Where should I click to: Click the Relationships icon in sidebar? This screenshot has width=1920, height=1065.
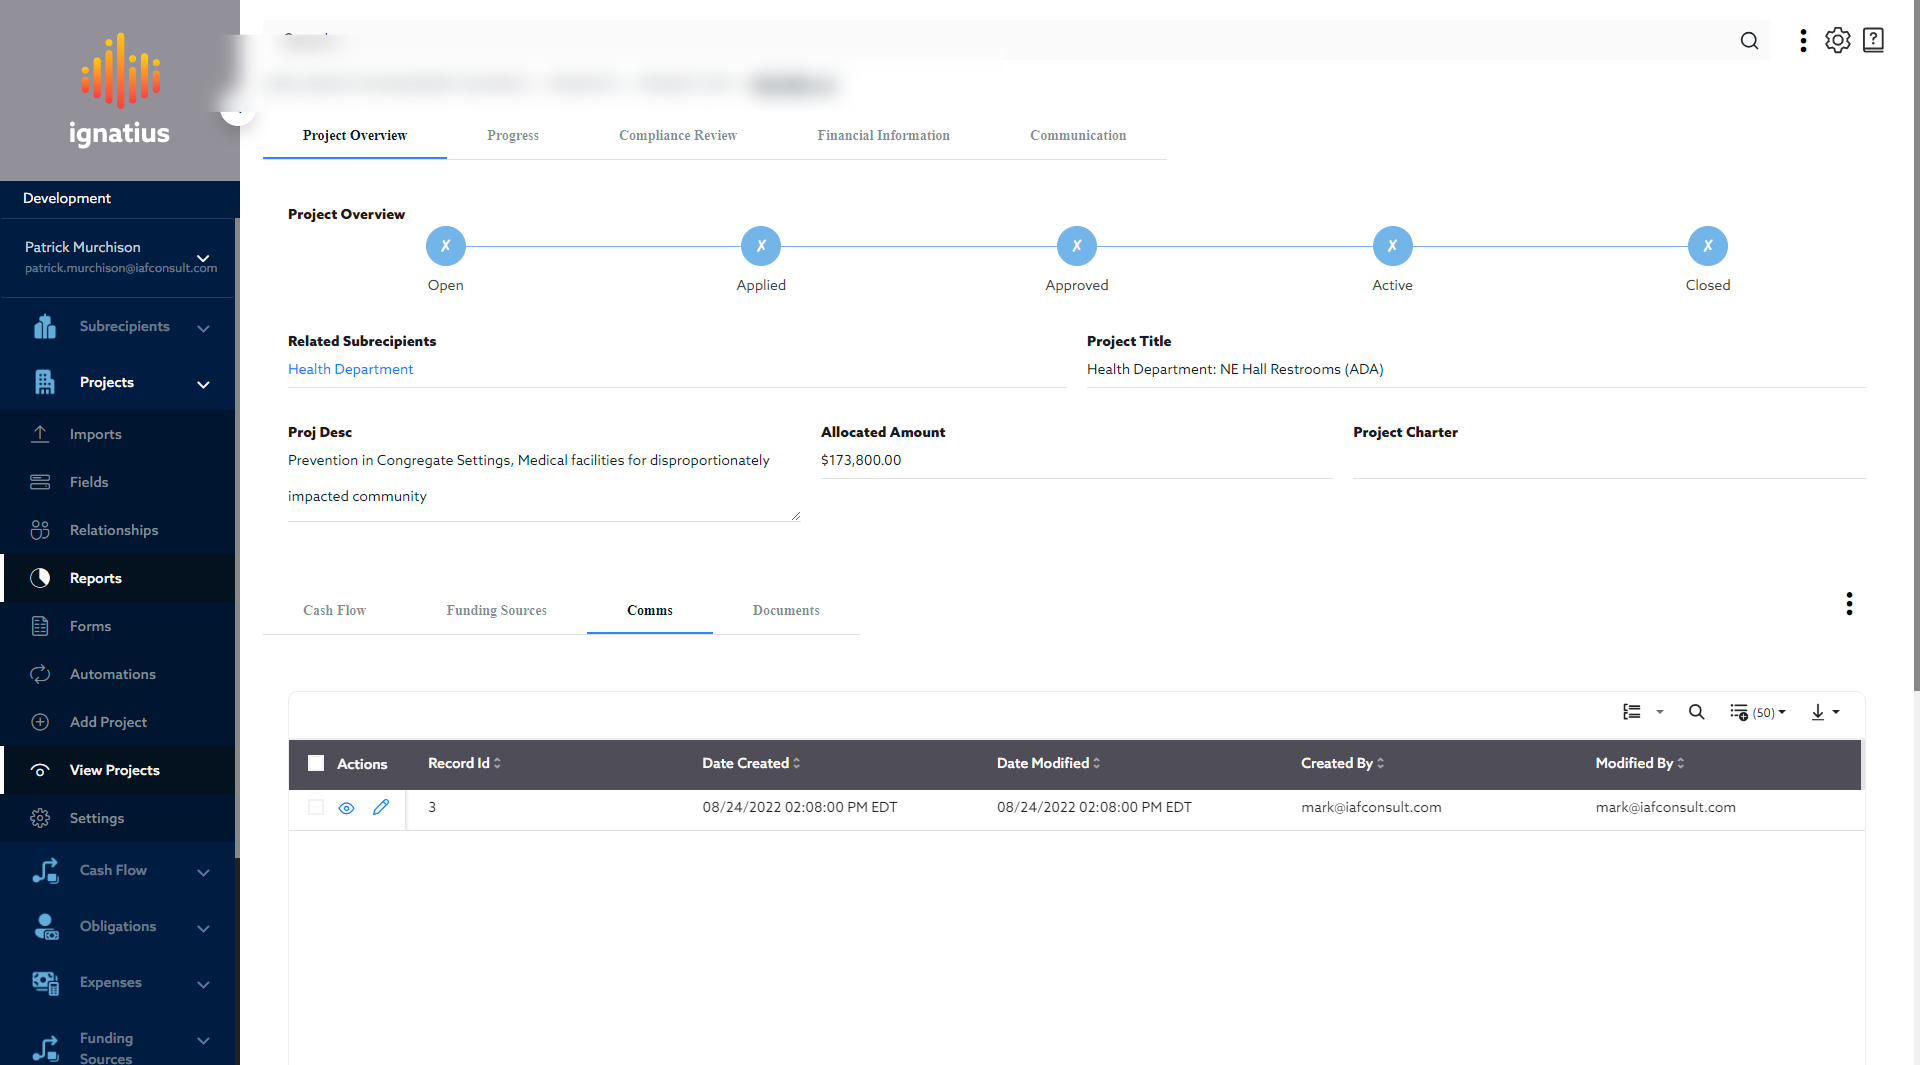40,530
